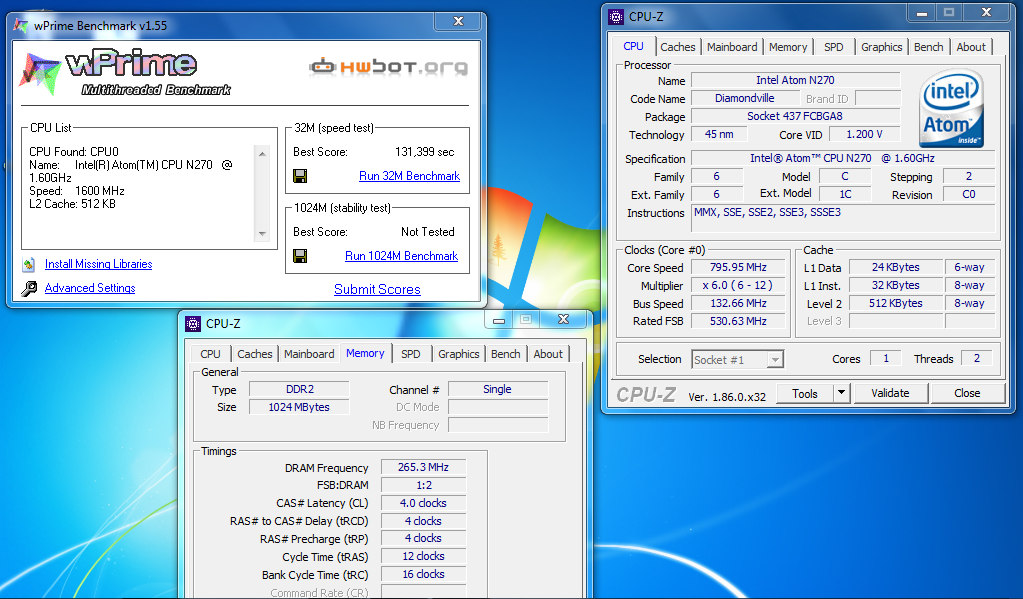Click the Validate button in CPU-Z
The image size is (1023, 599).
890,393
